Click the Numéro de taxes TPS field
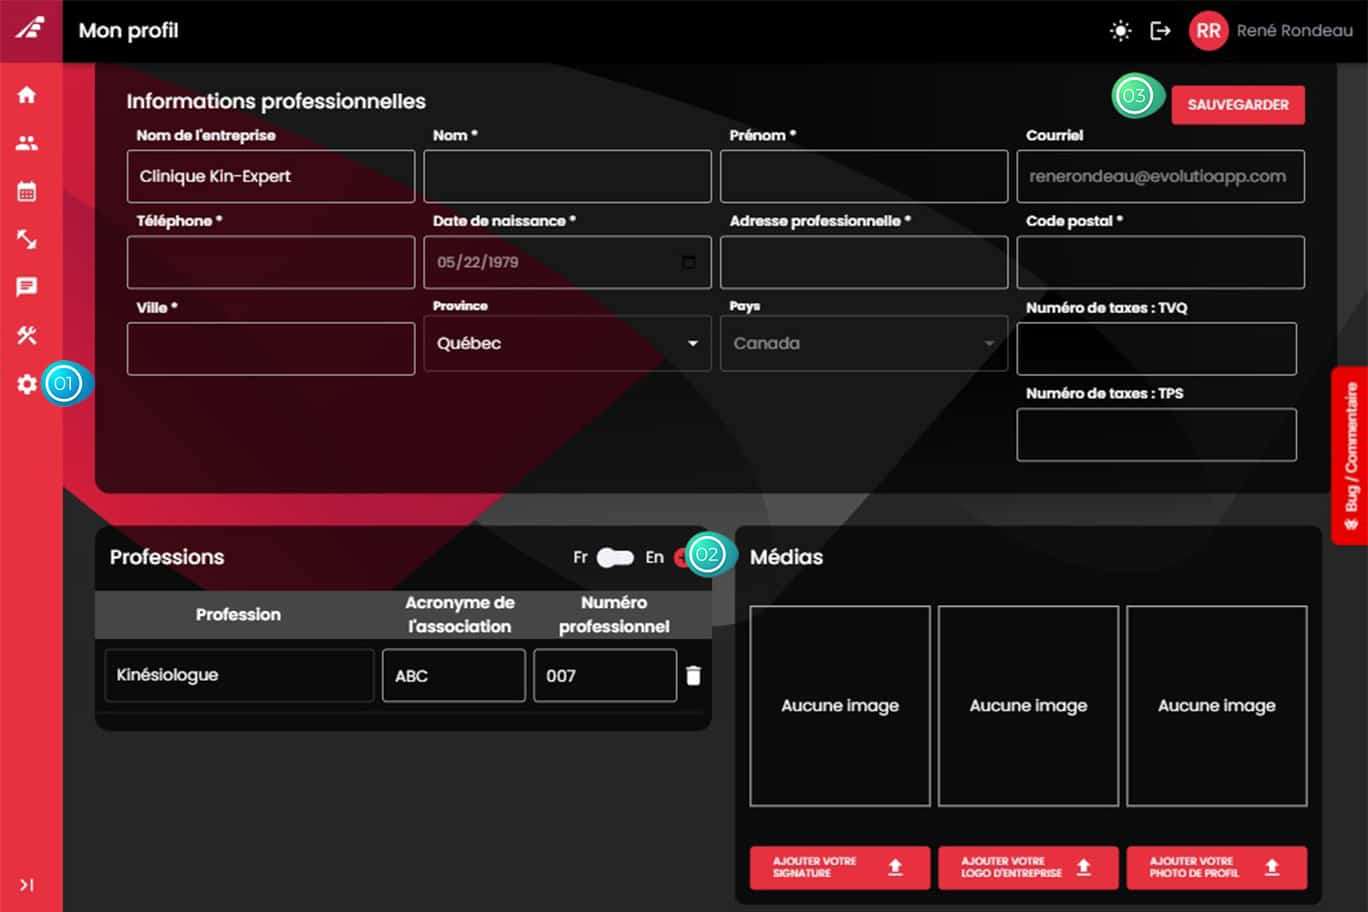 tap(1156, 434)
